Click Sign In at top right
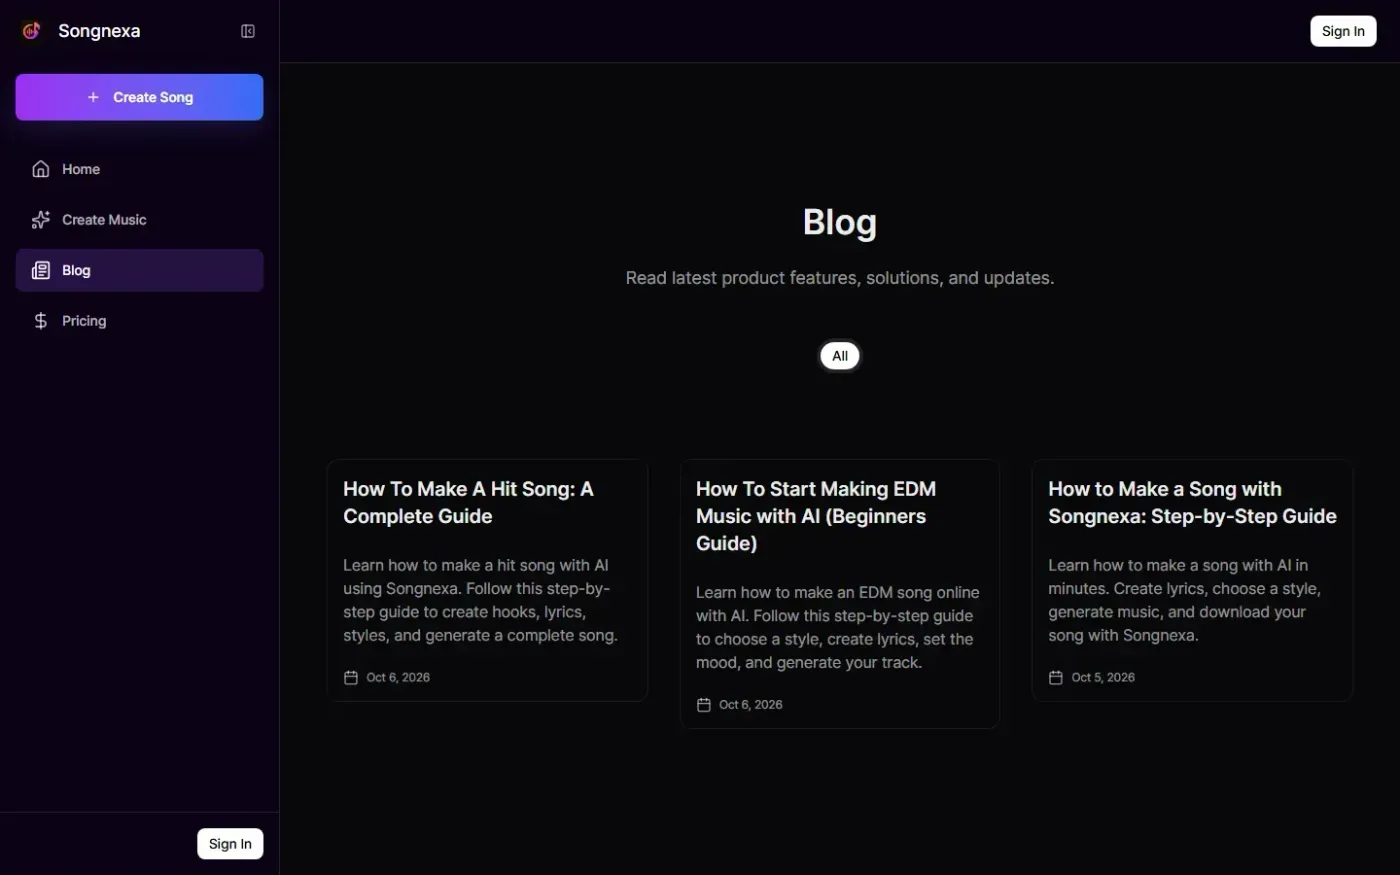 1343,31
